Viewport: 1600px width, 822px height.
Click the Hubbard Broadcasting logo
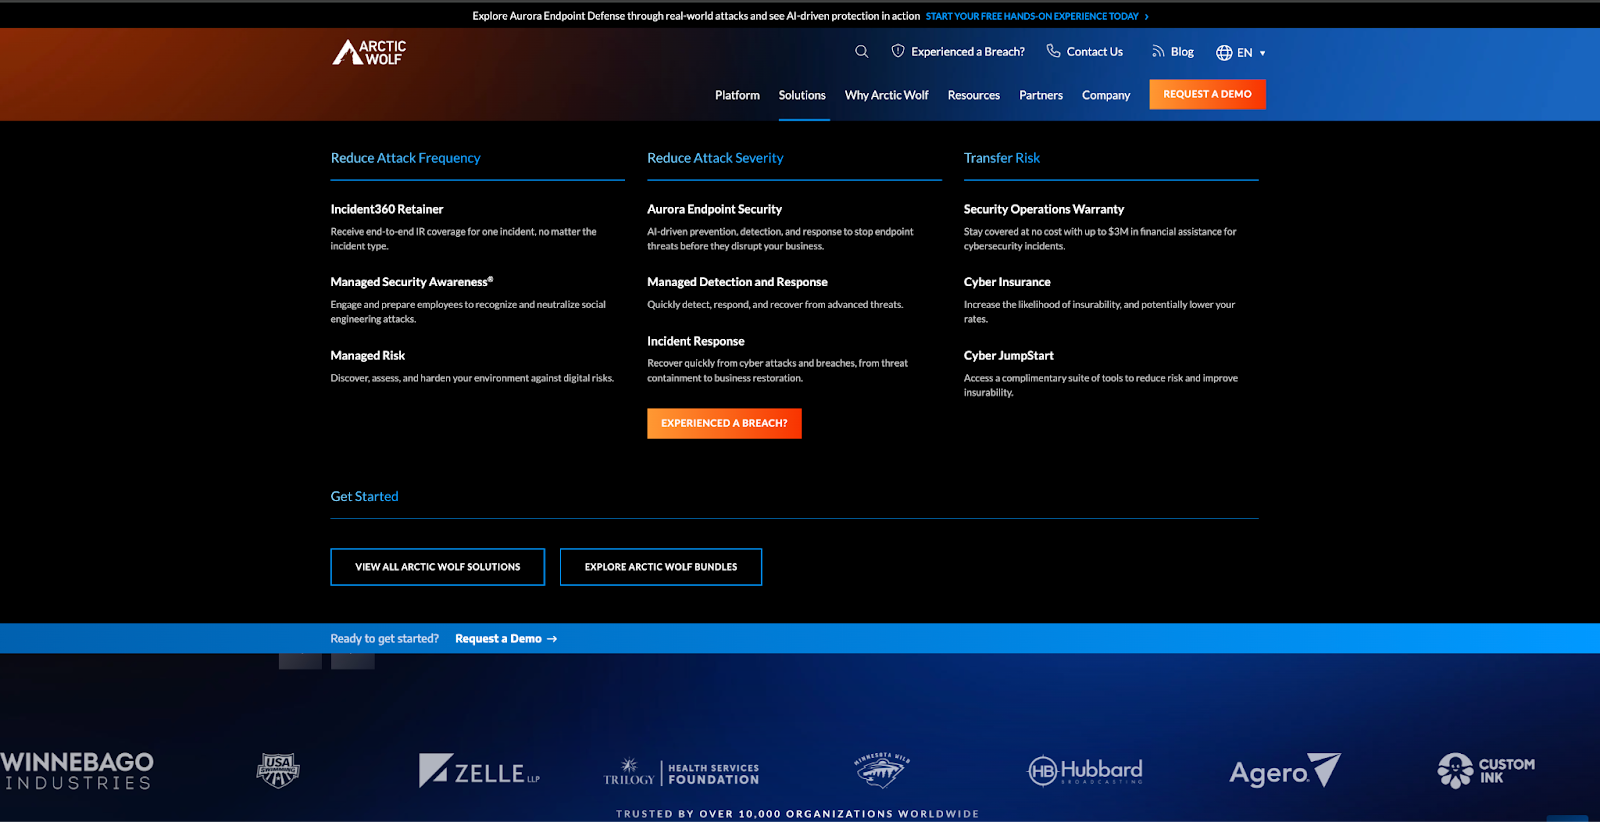[x=1085, y=770]
